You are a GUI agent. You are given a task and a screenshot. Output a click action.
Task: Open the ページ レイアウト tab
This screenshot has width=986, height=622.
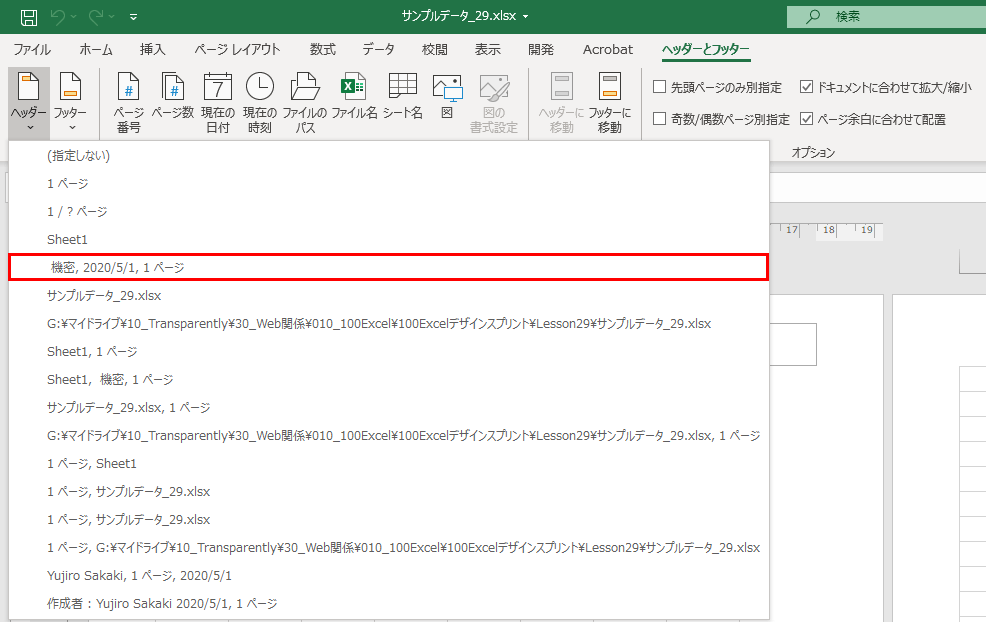[x=237, y=50]
